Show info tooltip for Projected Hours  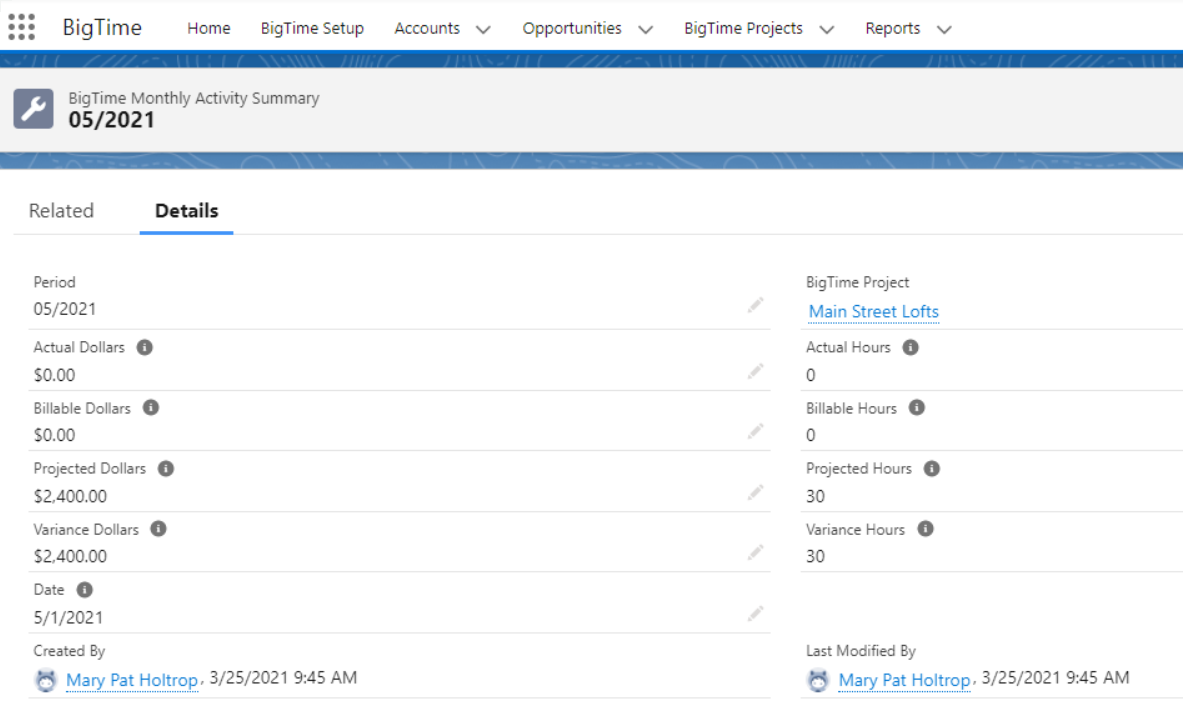pyautogui.click(x=932, y=468)
